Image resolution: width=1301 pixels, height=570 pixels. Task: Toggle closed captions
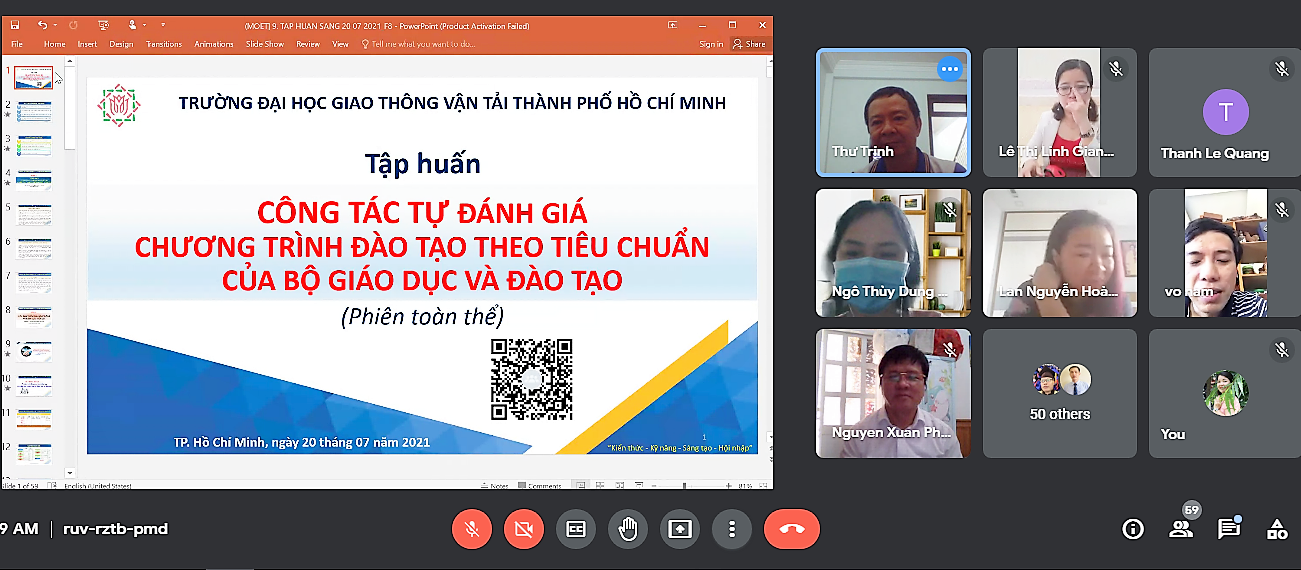[x=576, y=529]
